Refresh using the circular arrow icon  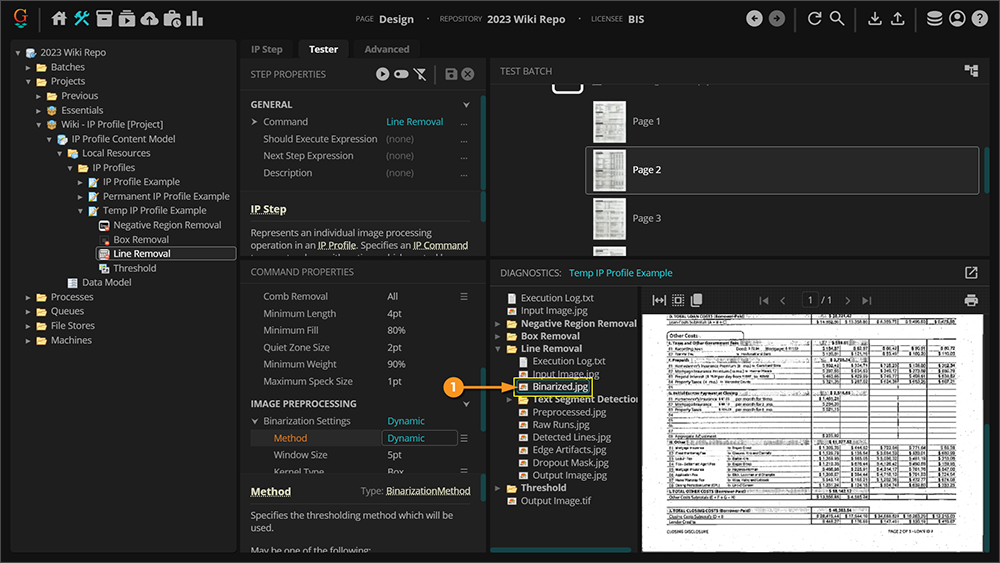(814, 18)
